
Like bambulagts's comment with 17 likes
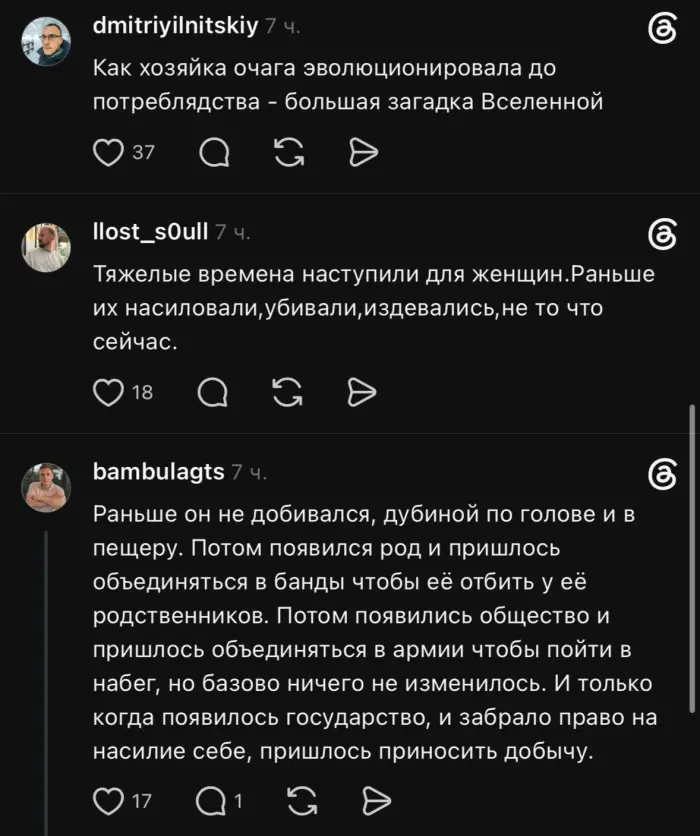tap(108, 801)
